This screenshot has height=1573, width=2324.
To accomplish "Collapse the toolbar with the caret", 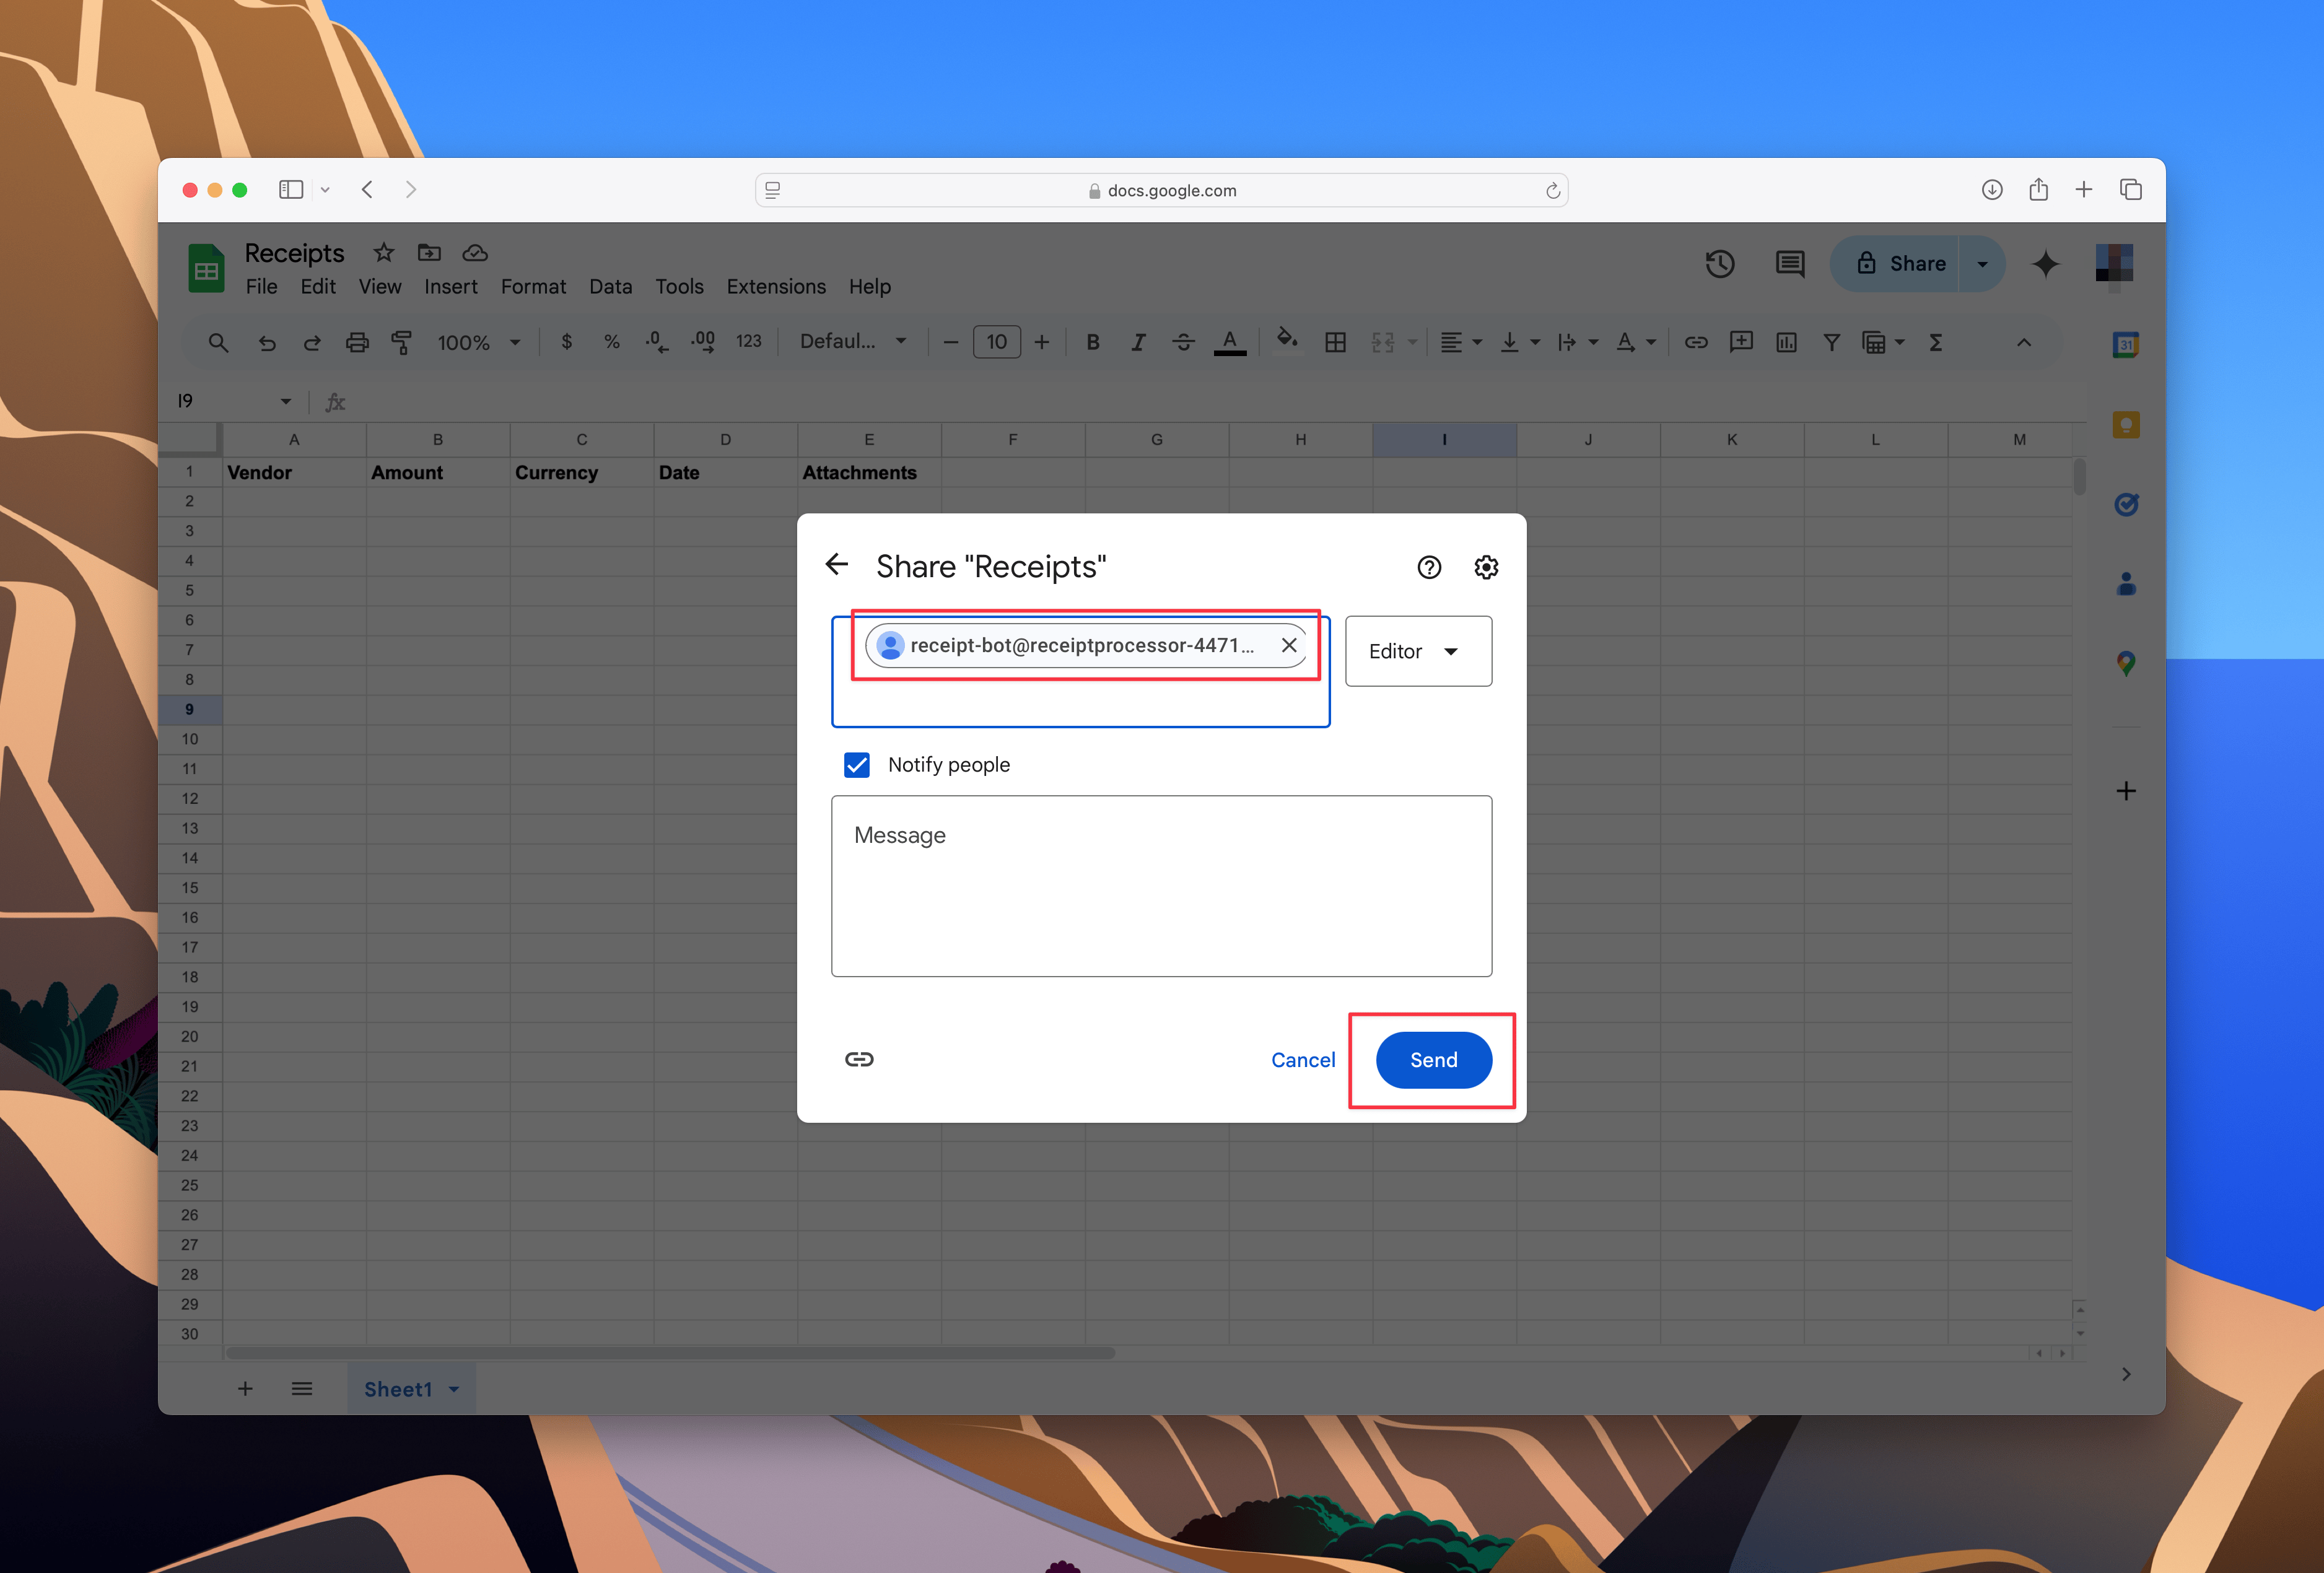I will [x=2024, y=343].
